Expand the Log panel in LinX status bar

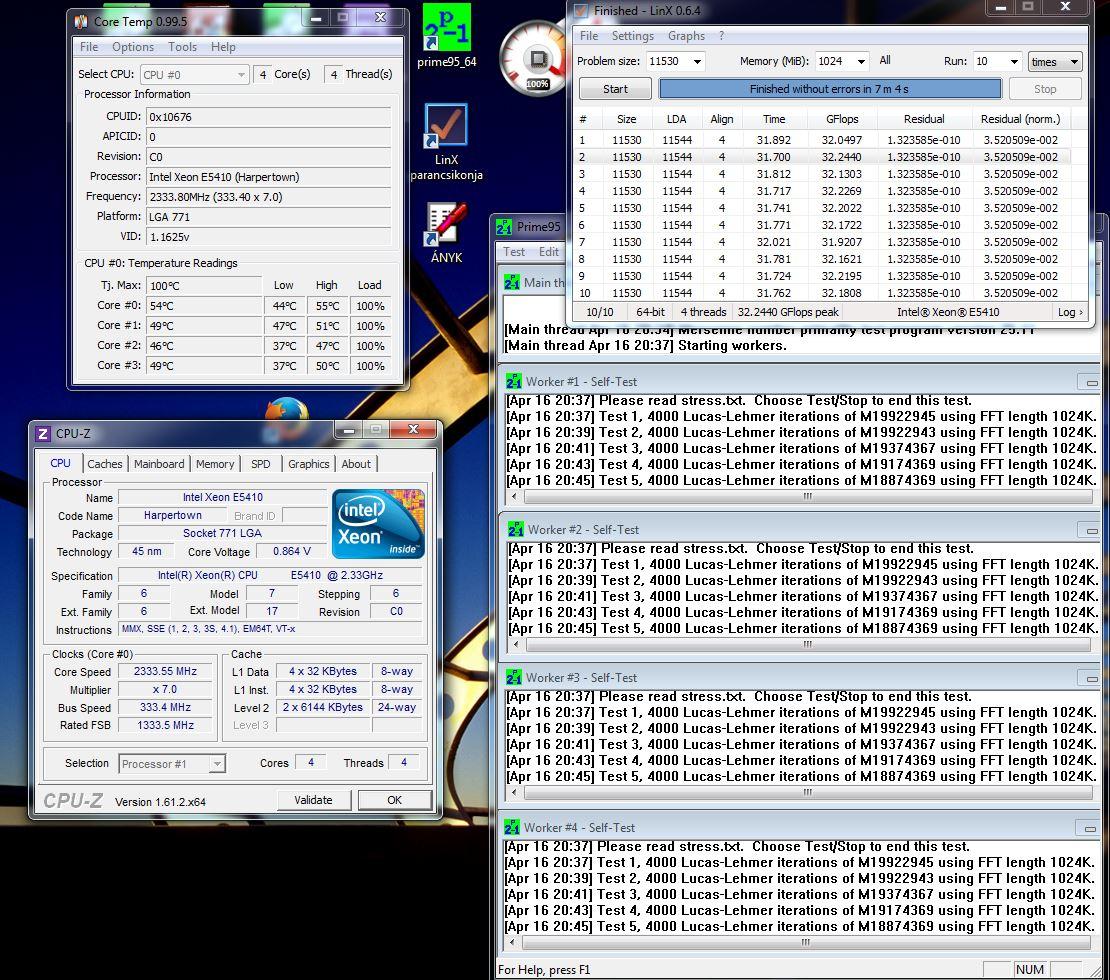1070,312
